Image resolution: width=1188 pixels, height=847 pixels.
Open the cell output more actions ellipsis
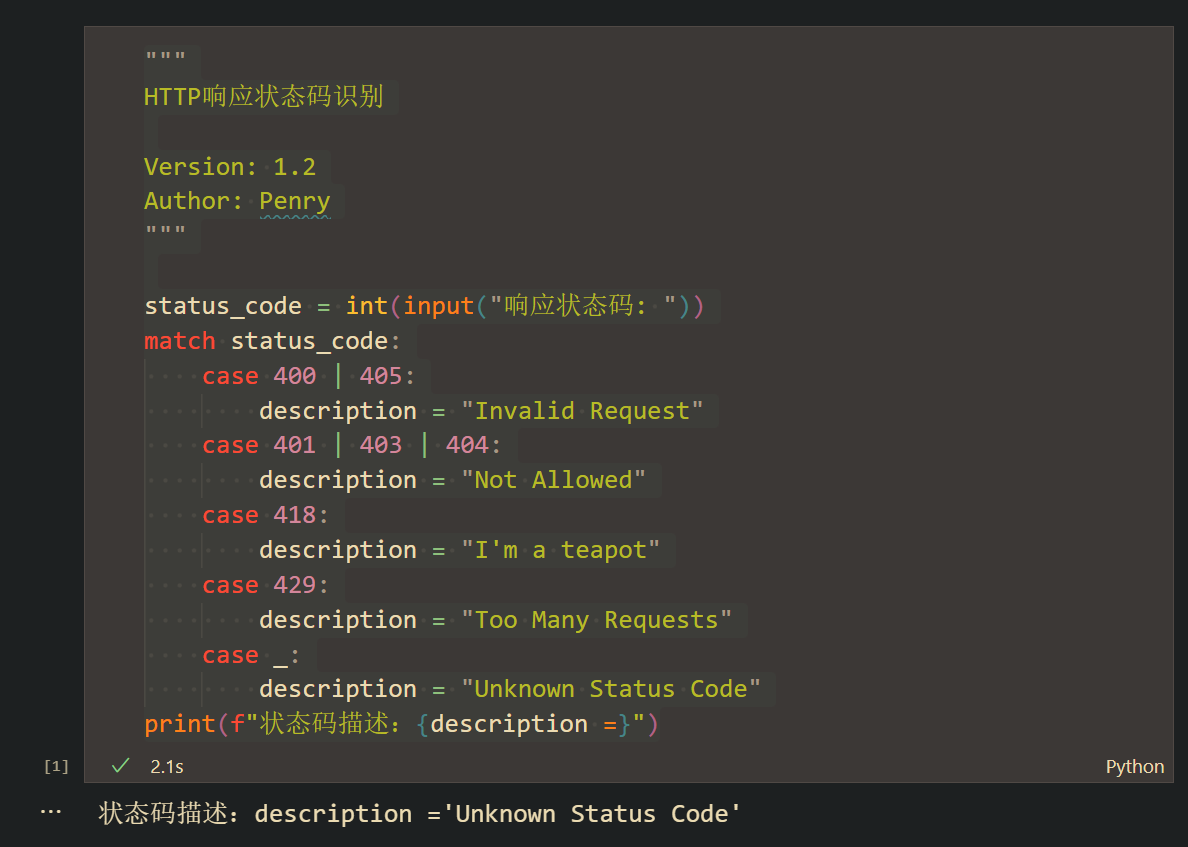[50, 812]
